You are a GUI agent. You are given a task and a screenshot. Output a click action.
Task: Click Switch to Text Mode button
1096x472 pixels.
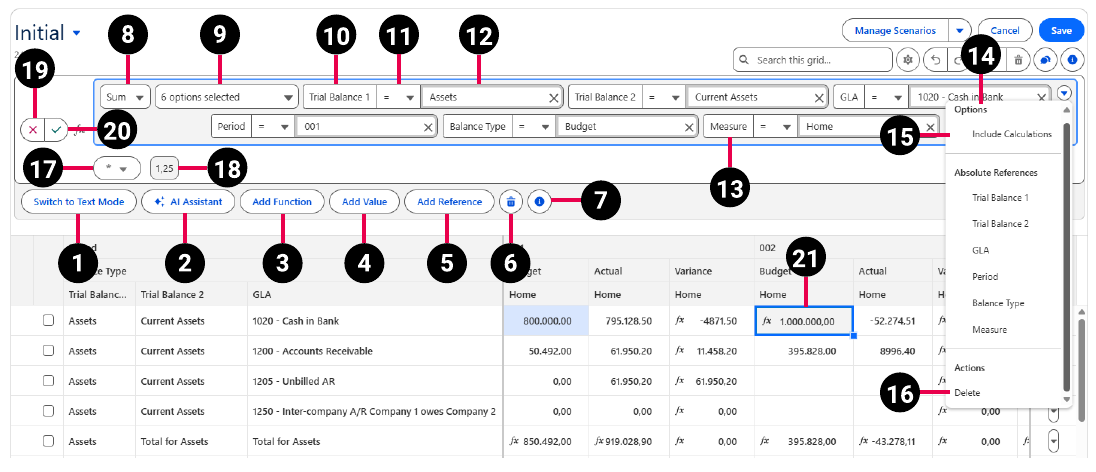point(79,201)
